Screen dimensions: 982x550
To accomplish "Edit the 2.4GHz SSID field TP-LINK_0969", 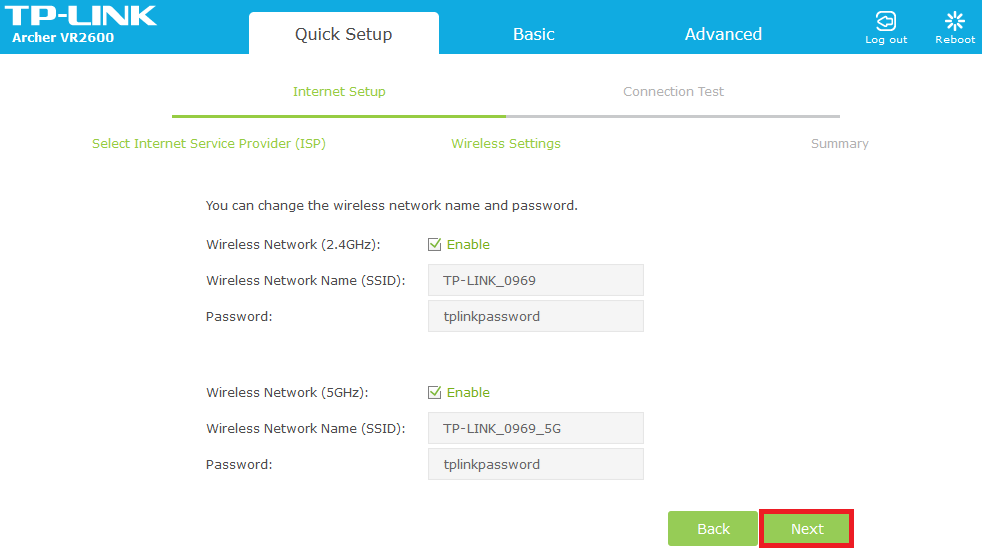I will click(x=535, y=280).
